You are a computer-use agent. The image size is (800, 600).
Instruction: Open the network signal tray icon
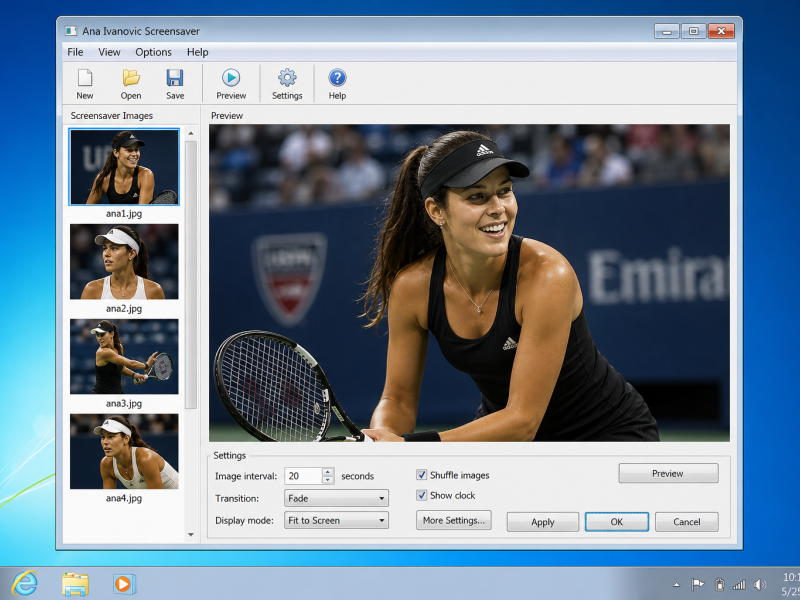[739, 585]
